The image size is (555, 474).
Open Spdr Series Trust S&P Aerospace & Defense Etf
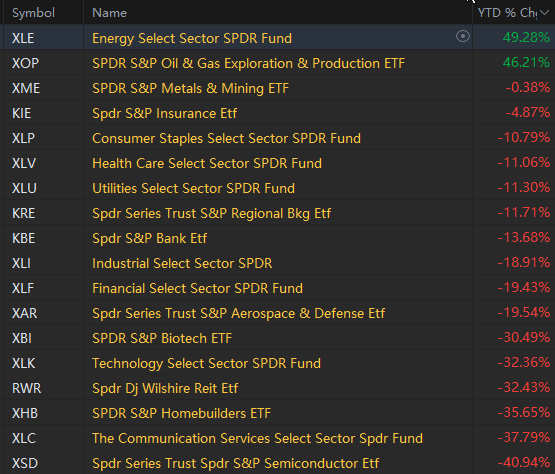click(x=239, y=314)
